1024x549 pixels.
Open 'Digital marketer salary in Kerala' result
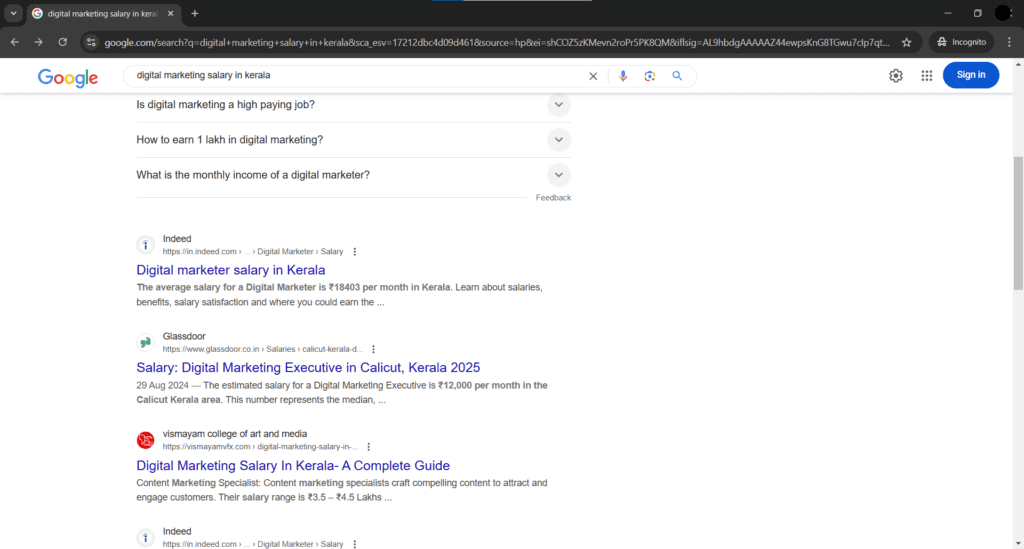click(x=231, y=270)
